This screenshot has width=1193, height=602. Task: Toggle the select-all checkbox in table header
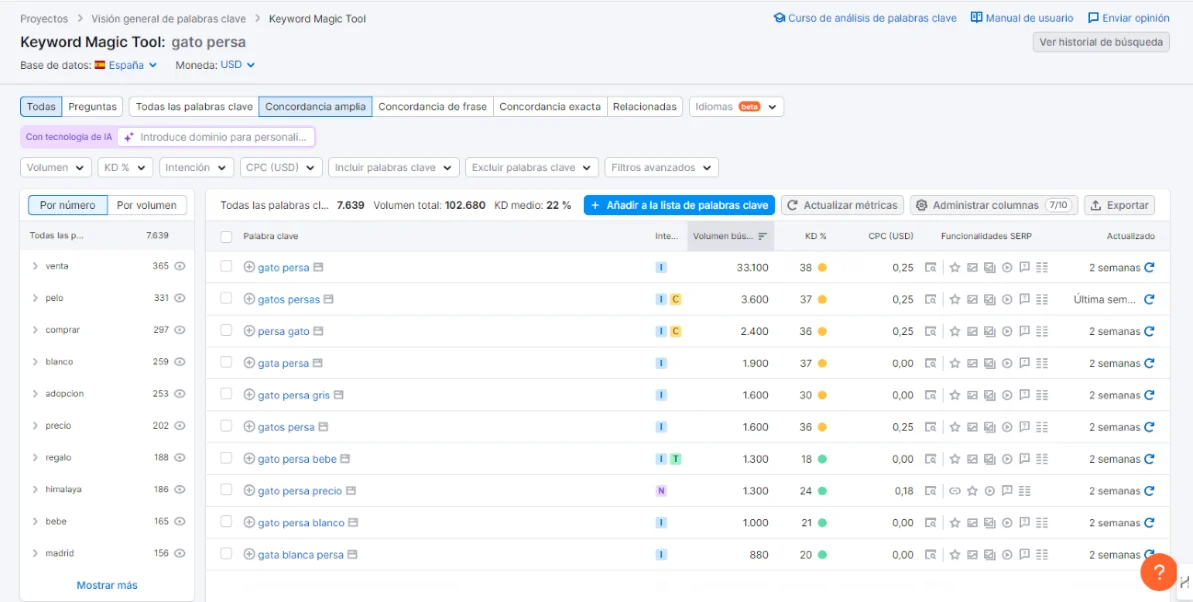(226, 237)
